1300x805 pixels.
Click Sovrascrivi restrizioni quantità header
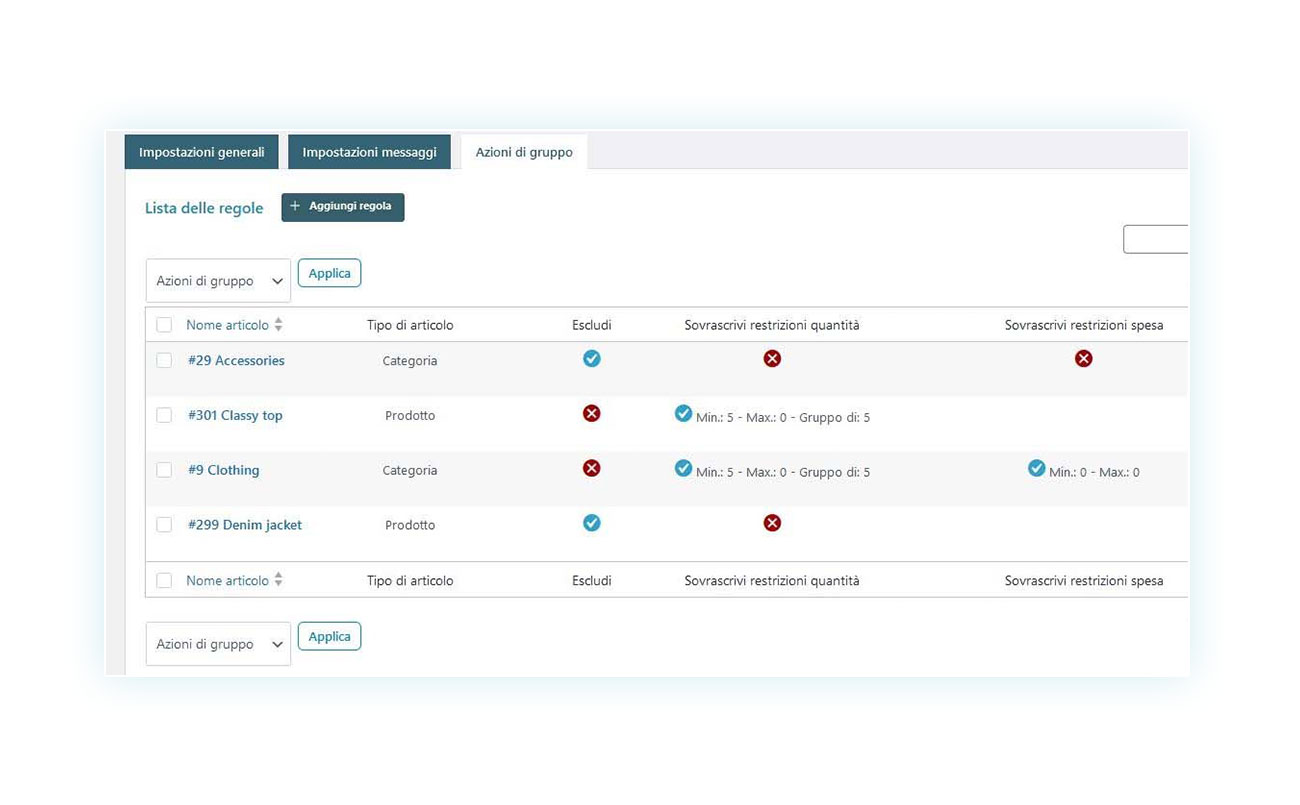[x=772, y=325]
